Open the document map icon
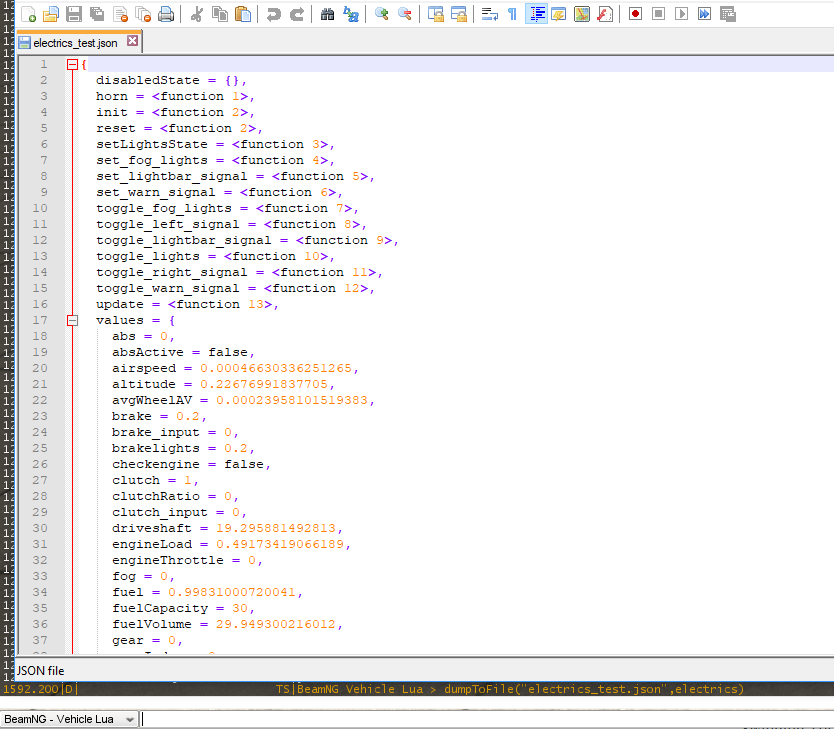Image resolution: width=834 pixels, height=729 pixels. pyautogui.click(x=581, y=14)
